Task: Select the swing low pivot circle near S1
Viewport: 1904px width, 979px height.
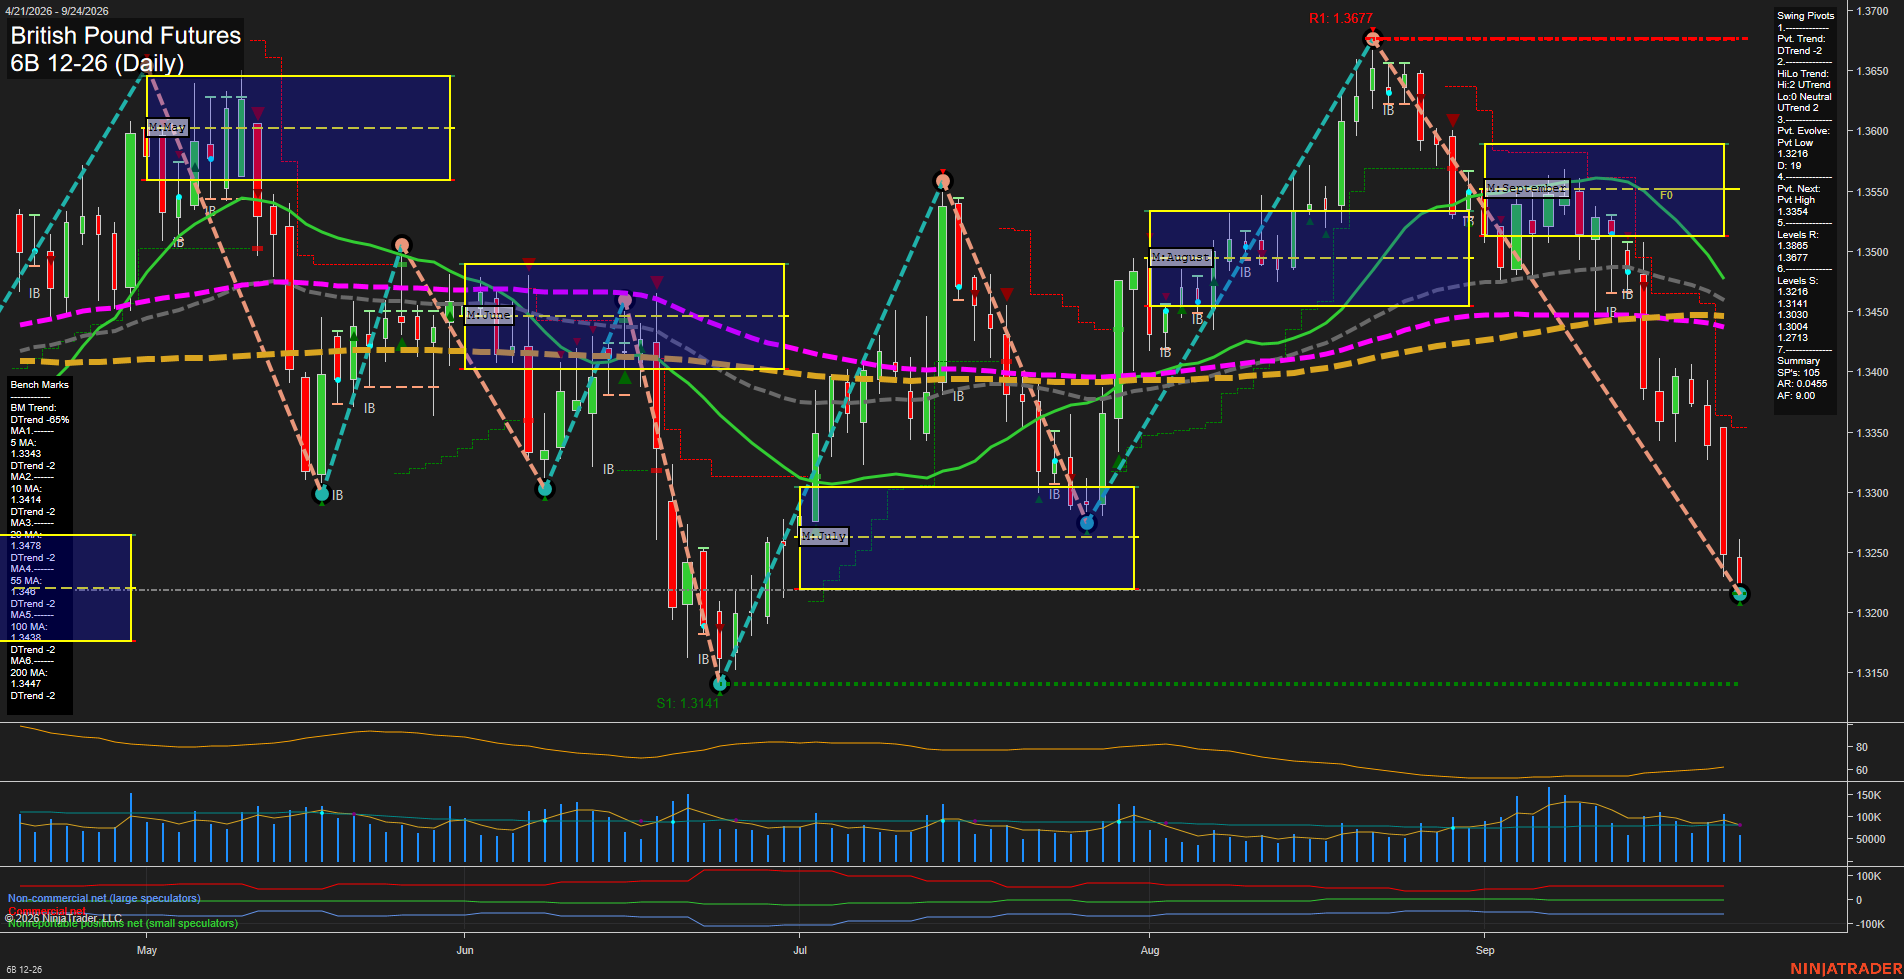Action: pos(720,684)
